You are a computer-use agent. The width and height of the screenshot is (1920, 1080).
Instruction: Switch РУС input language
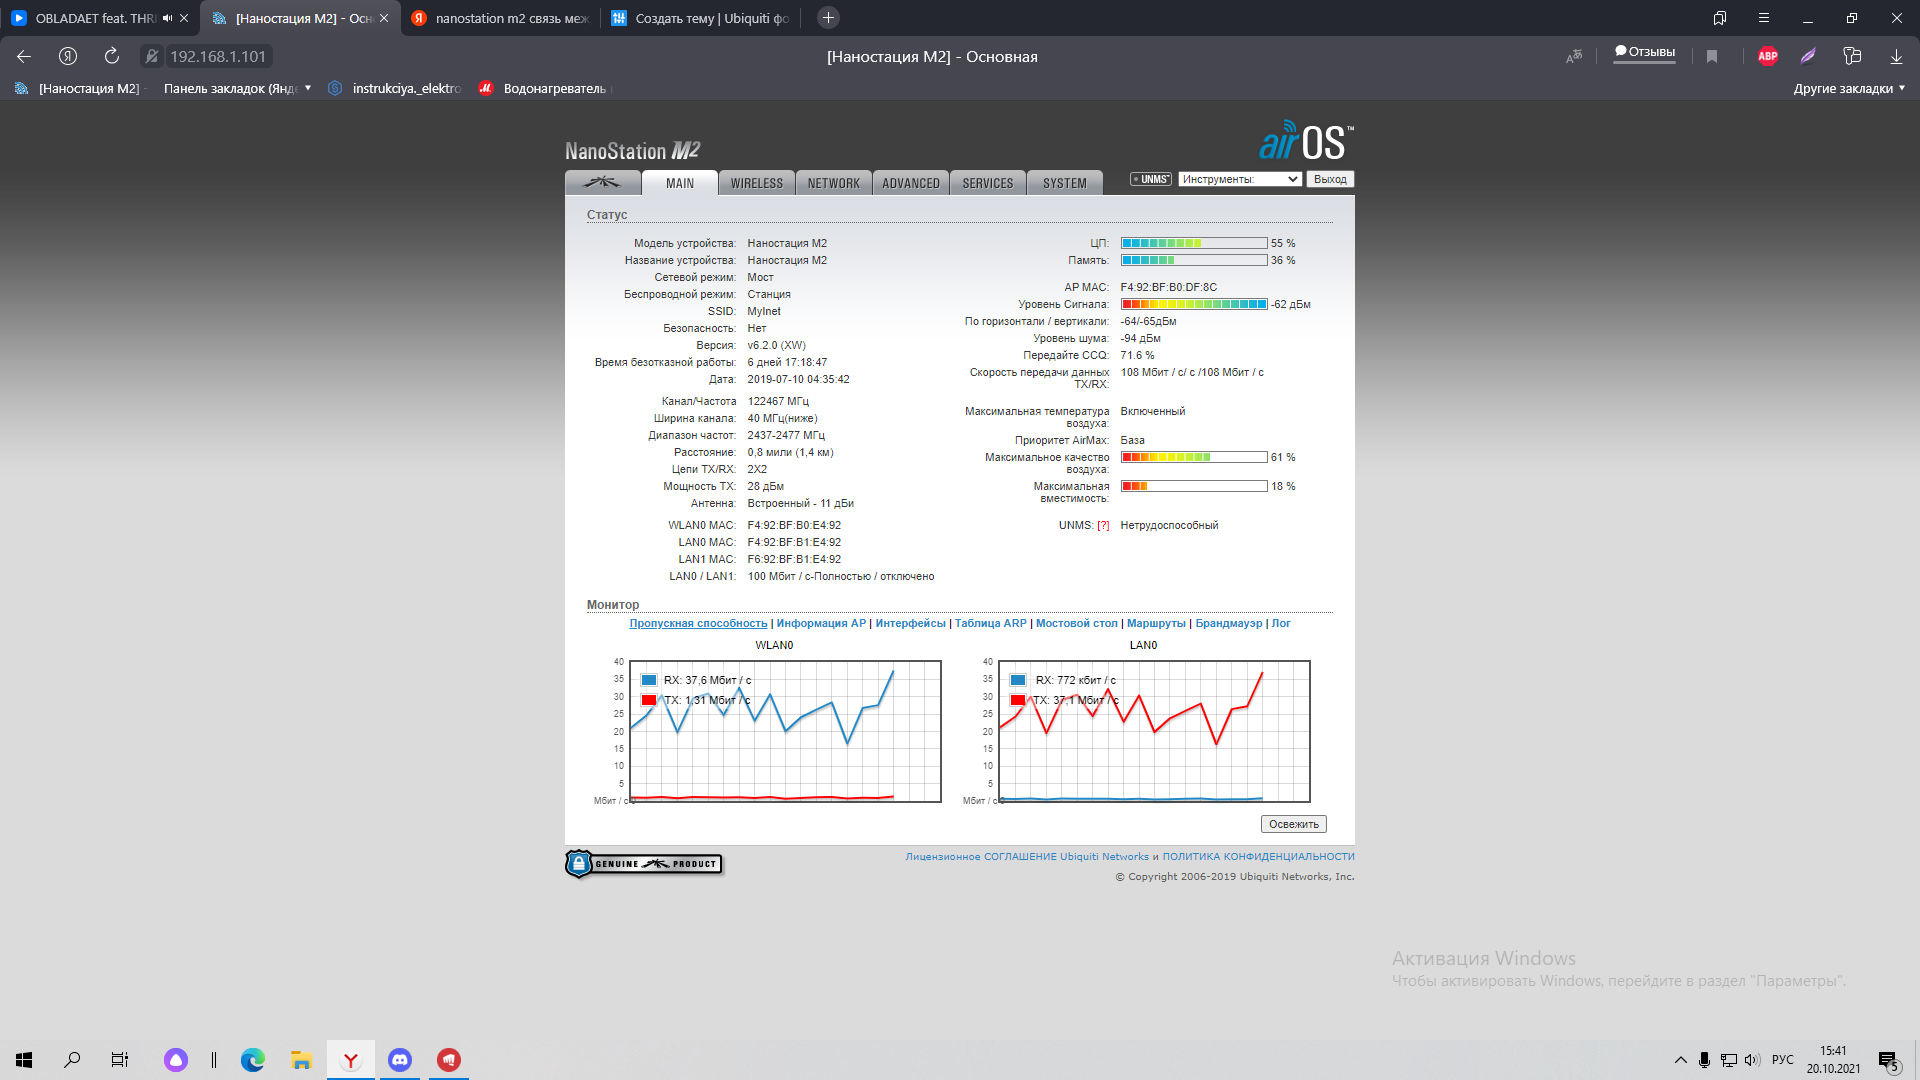(x=1783, y=1060)
